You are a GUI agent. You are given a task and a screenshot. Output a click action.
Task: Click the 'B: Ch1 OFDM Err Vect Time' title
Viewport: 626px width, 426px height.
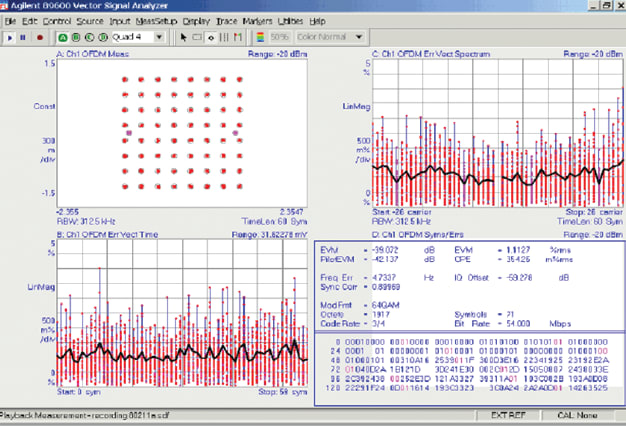(107, 234)
